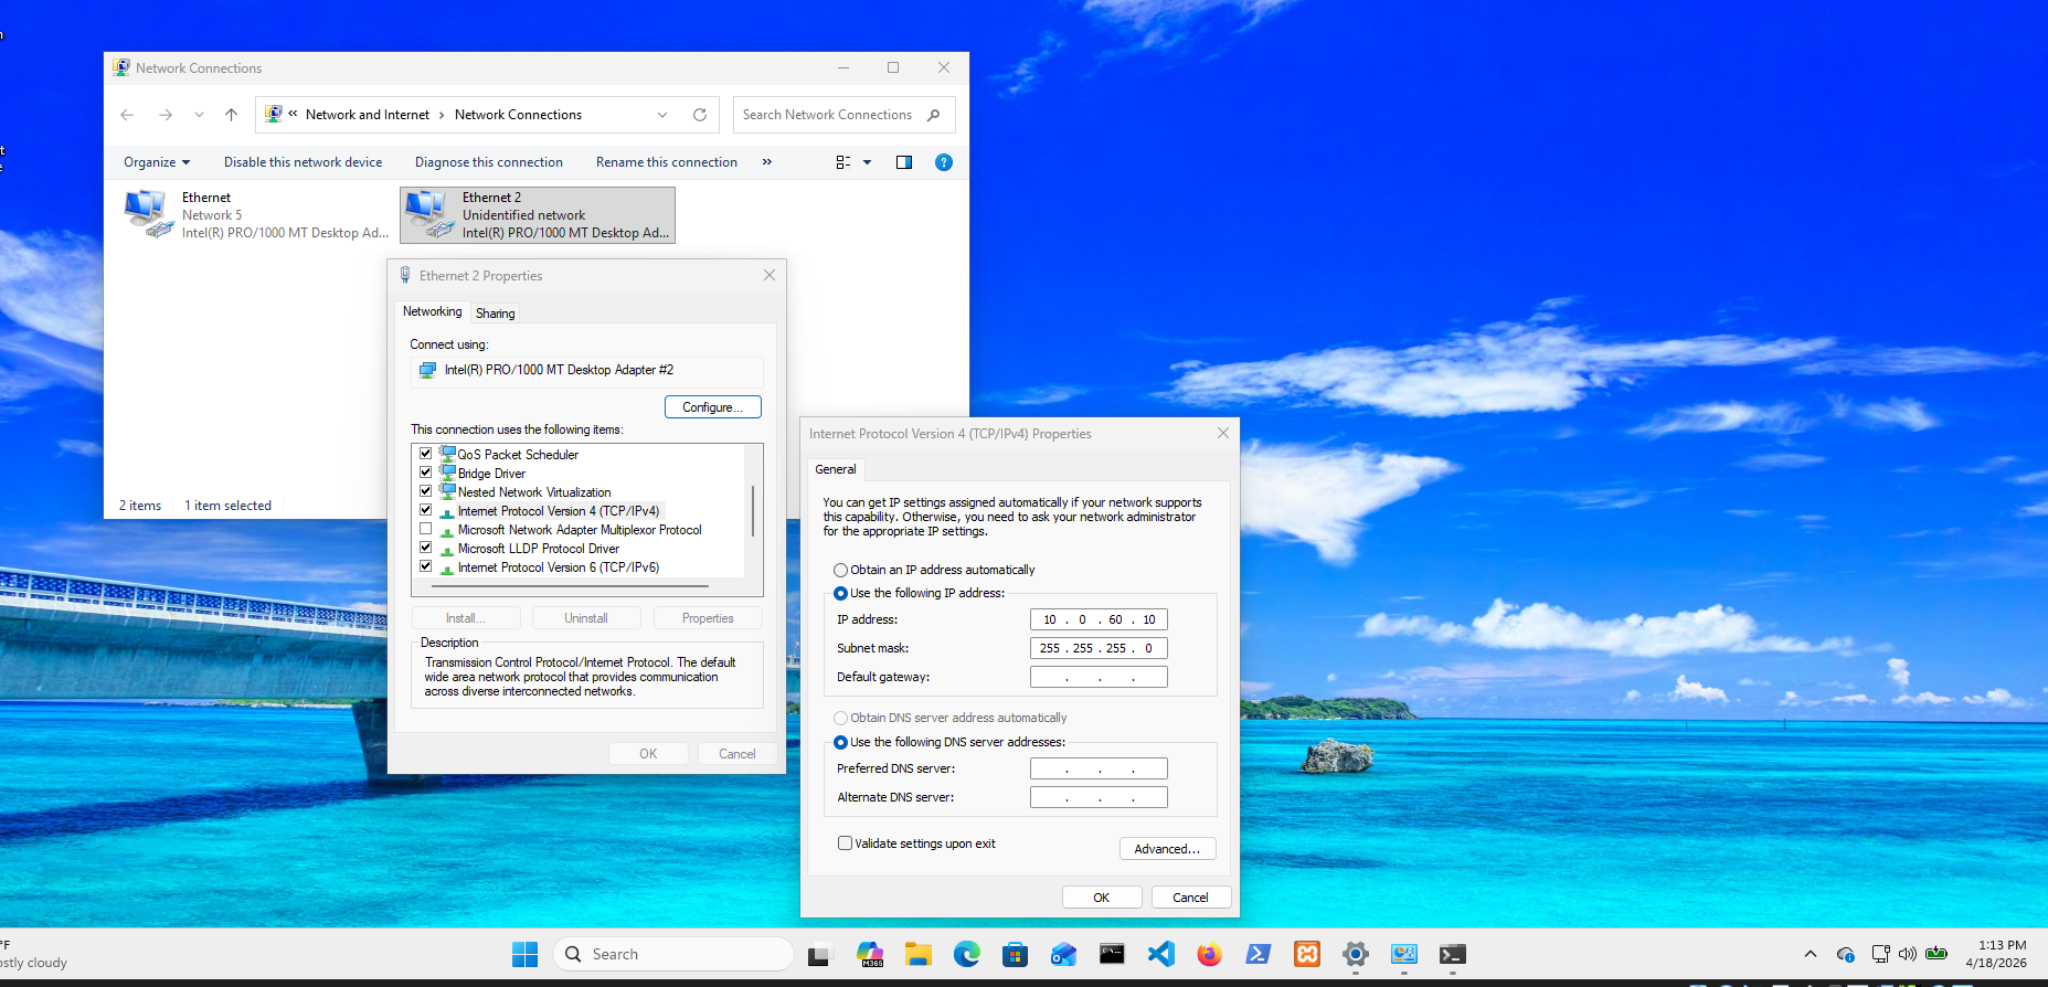Image resolution: width=2048 pixels, height=987 pixels.
Task: Select the Ethernet Network 5 adapter icon
Action: coord(148,213)
